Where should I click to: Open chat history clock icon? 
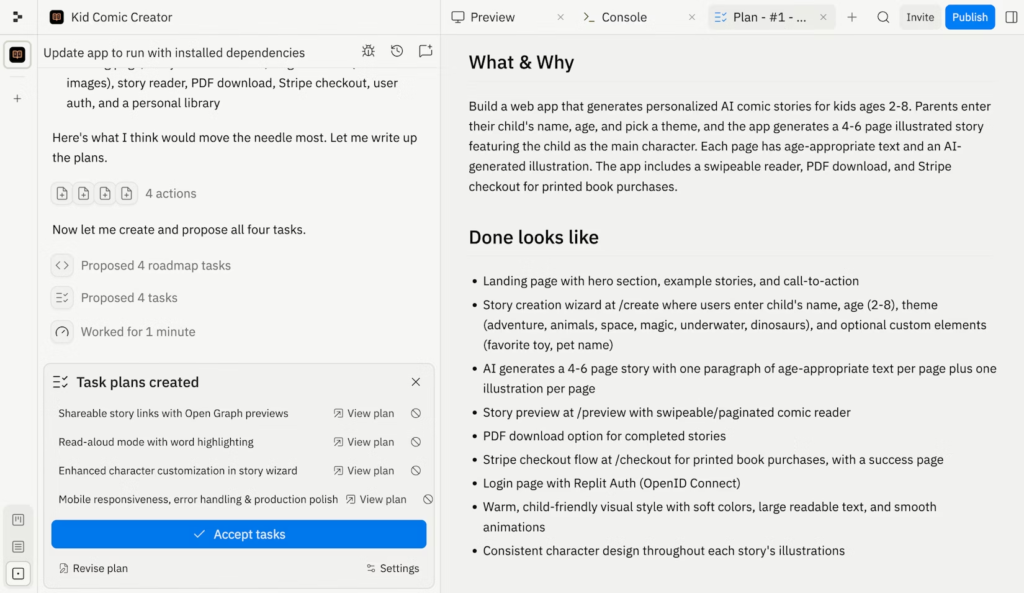pos(397,52)
